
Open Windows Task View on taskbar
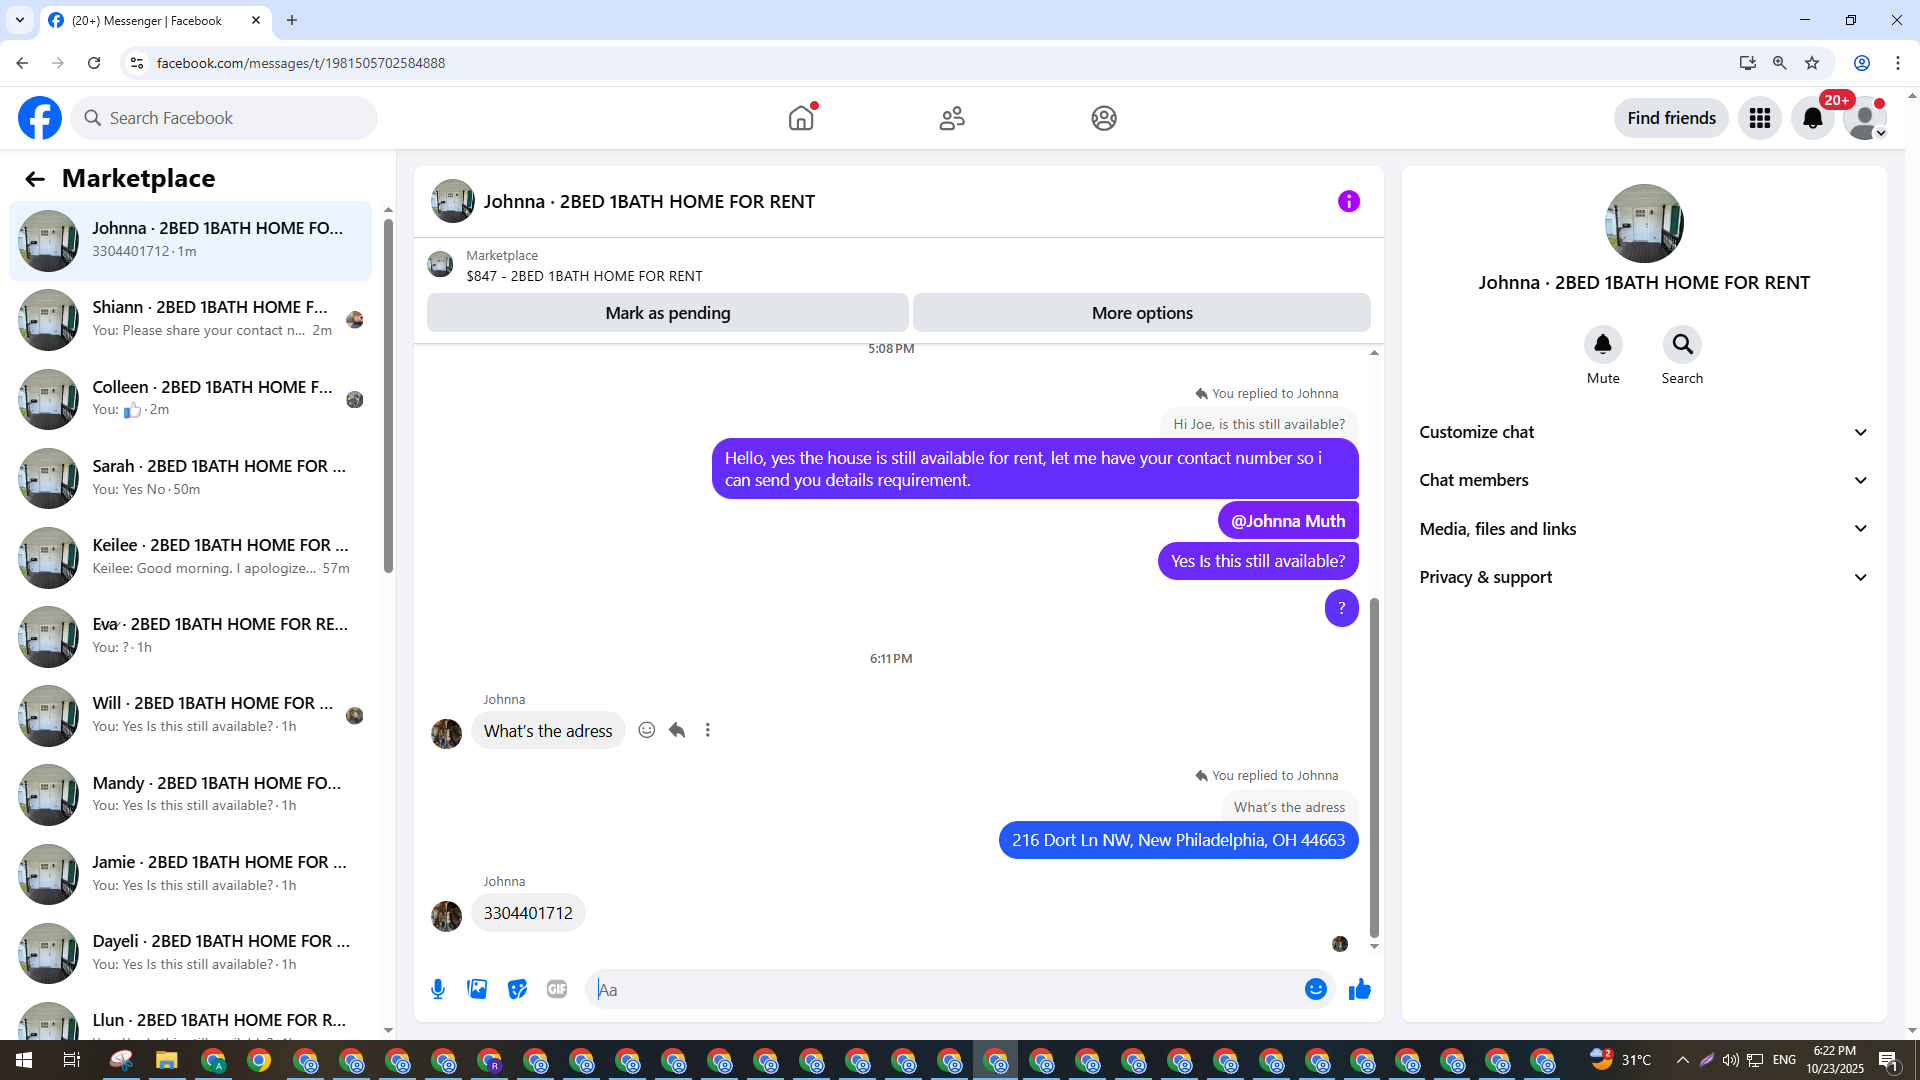[x=71, y=1060]
